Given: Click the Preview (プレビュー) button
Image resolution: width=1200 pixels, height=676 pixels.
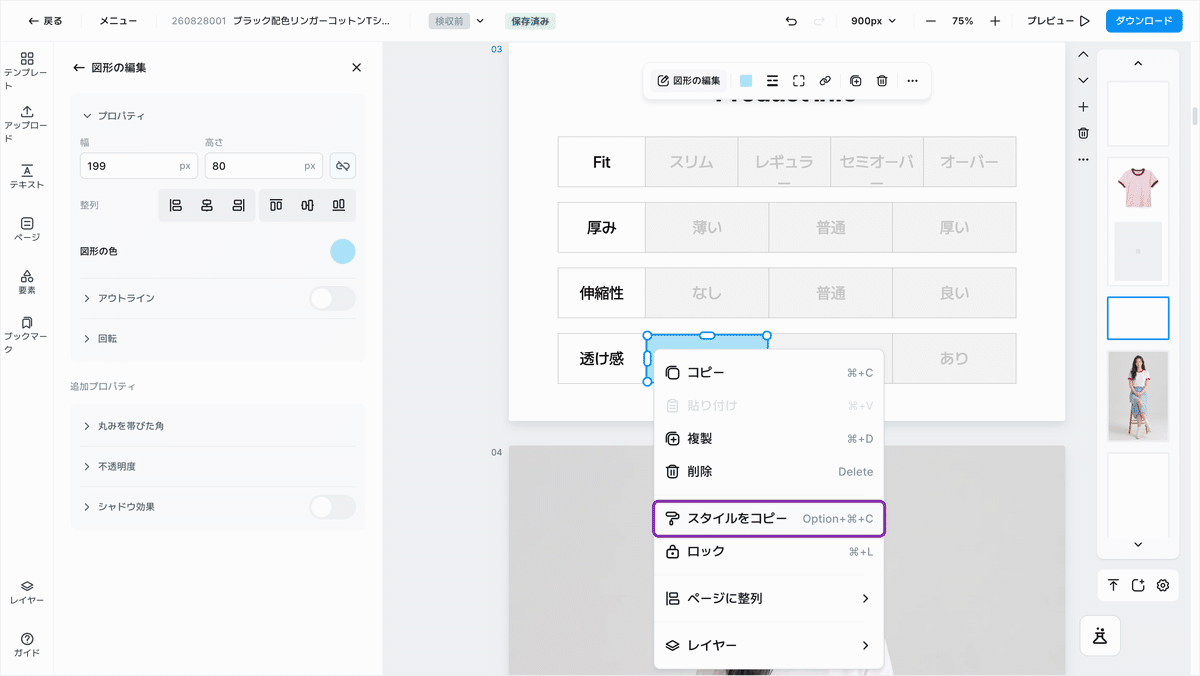Looking at the screenshot, I should coord(1058,21).
